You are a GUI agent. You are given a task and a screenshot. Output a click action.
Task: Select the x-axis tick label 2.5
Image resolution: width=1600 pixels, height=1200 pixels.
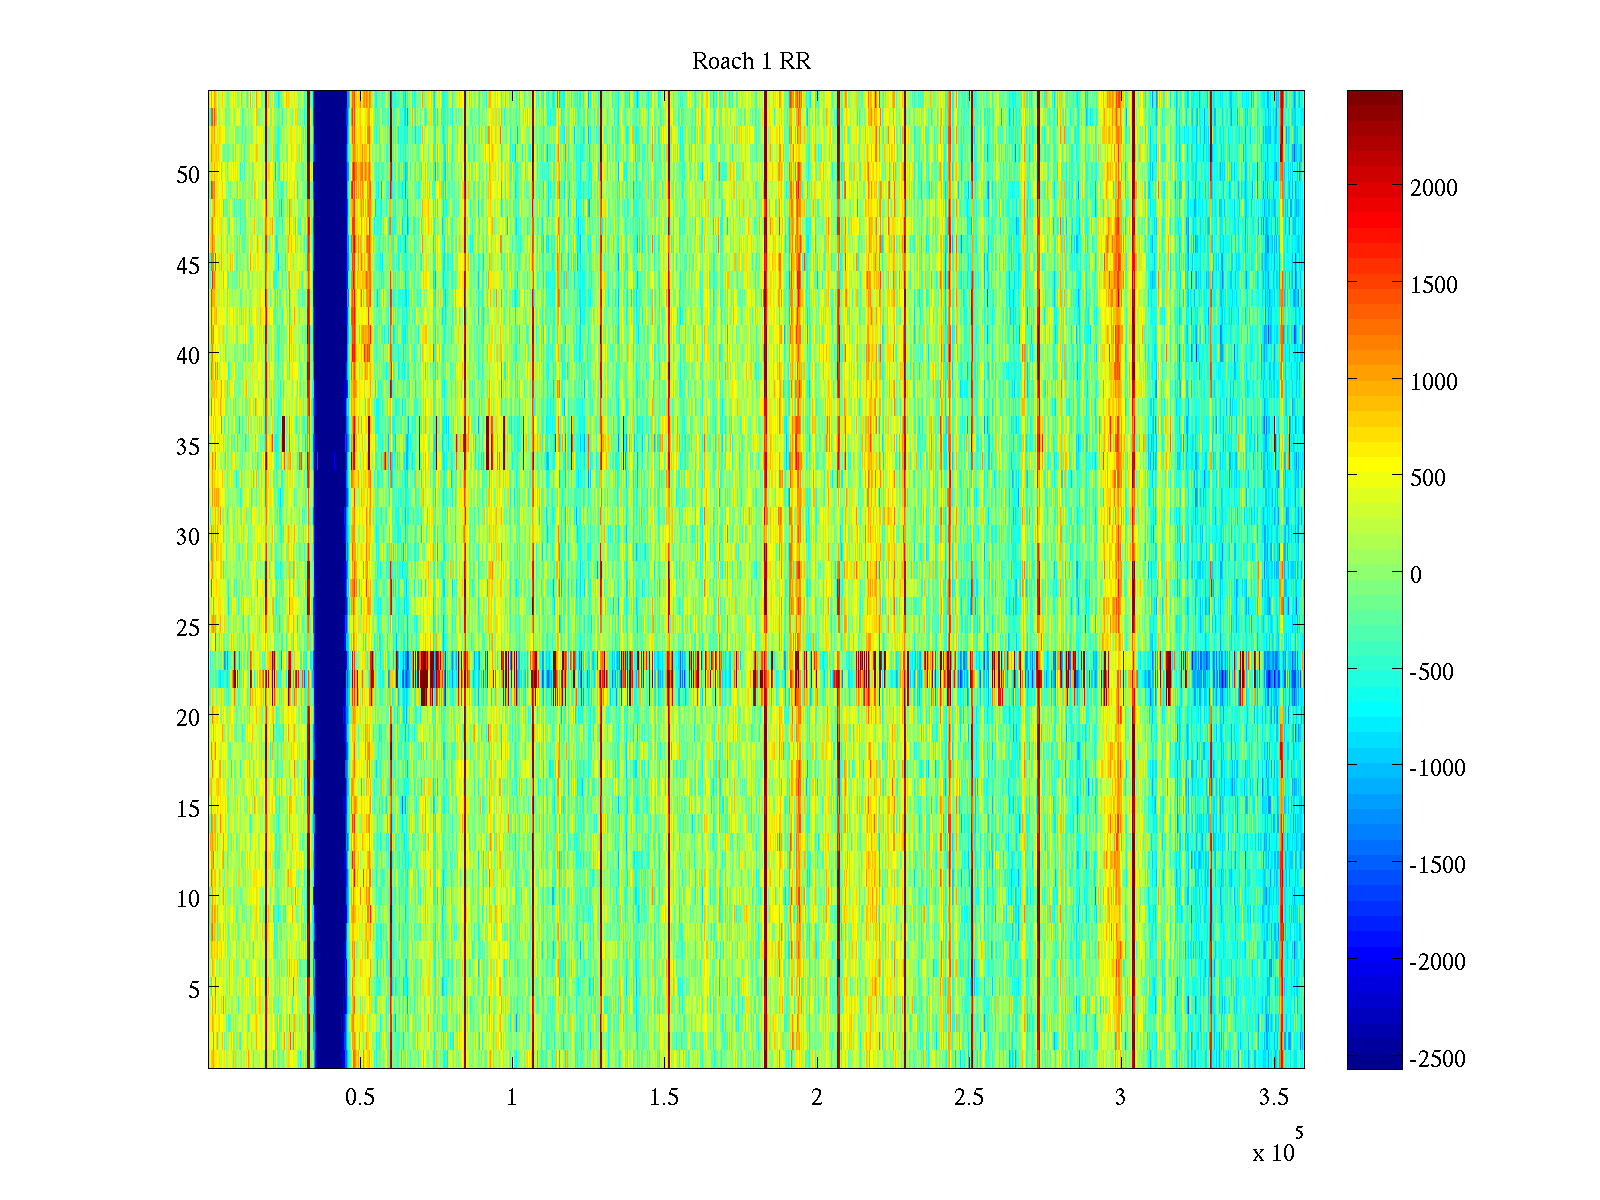(968, 1098)
